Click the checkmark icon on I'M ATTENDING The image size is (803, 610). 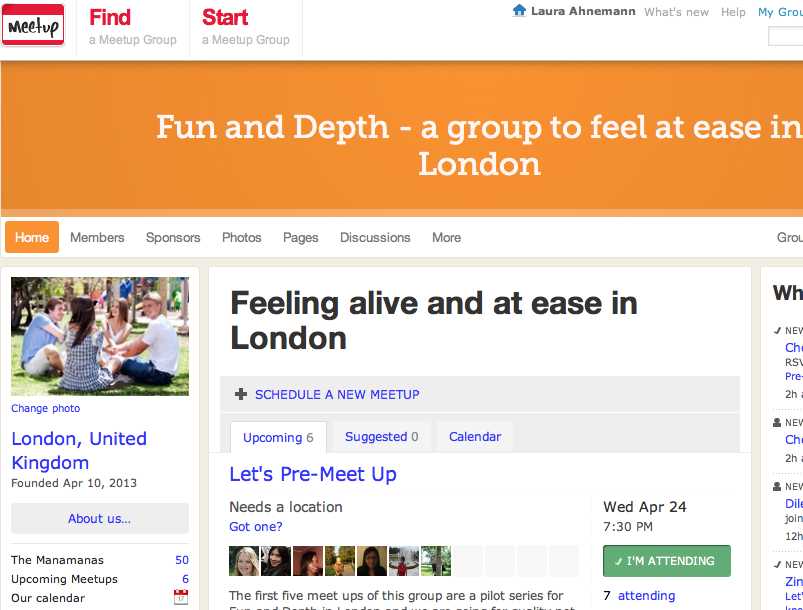pos(619,561)
